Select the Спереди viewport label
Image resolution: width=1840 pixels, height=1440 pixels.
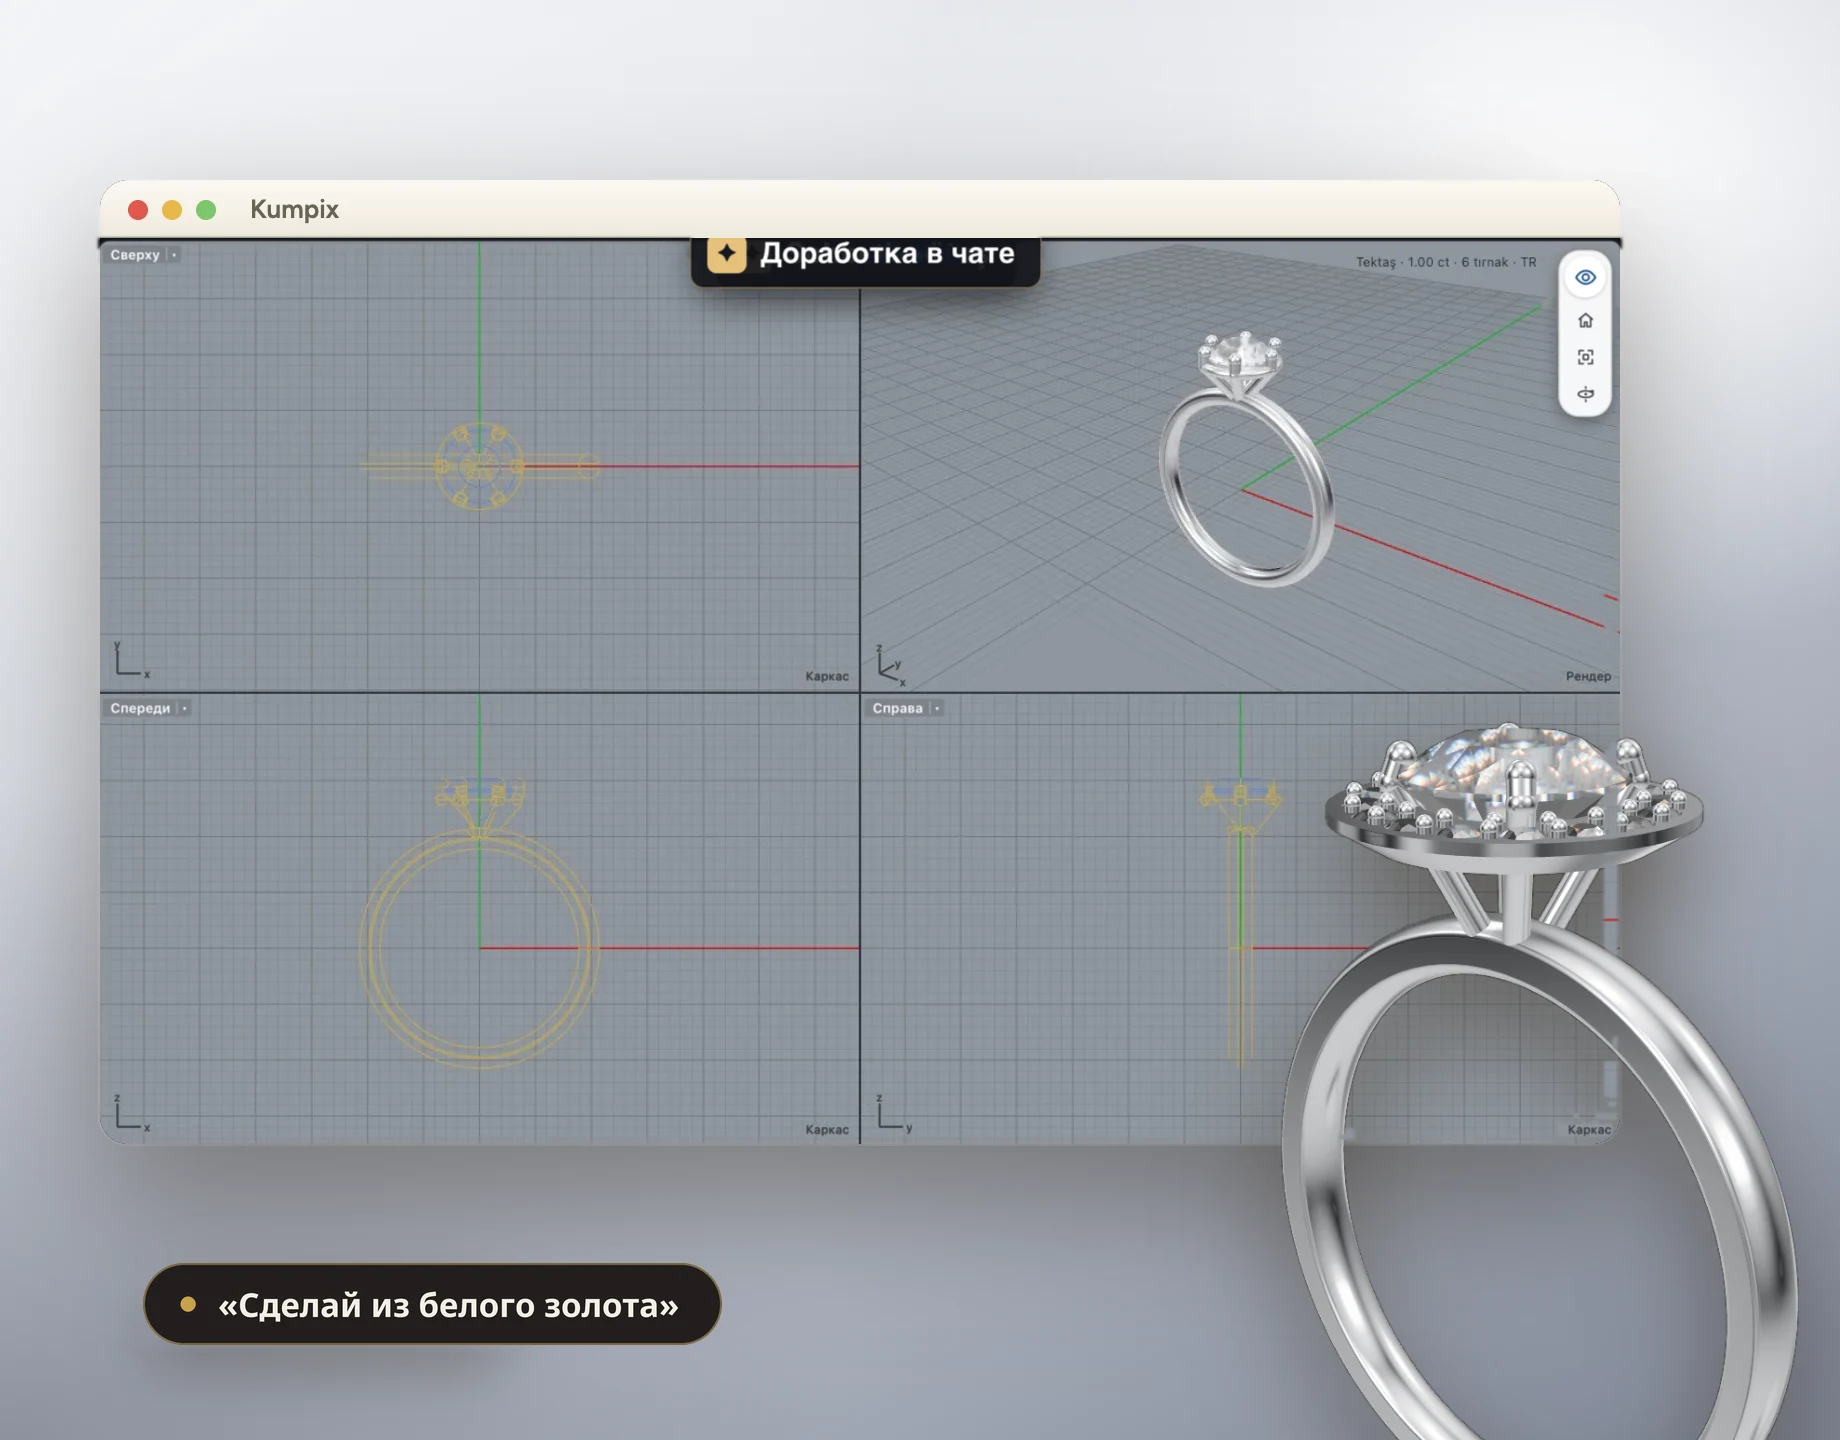point(140,708)
